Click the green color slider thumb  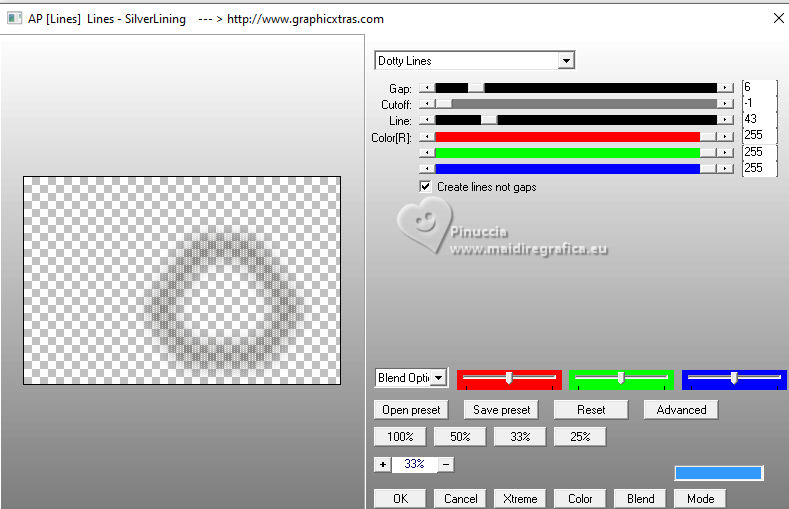pyautogui.click(x=708, y=152)
